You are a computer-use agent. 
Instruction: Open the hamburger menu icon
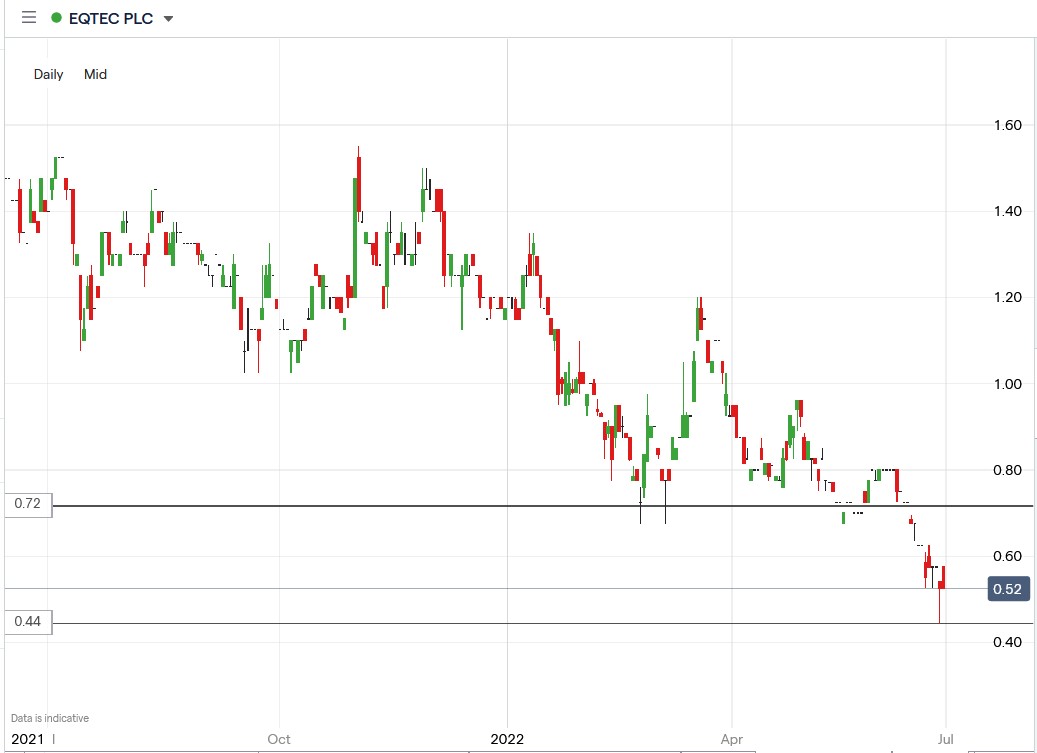(28, 17)
